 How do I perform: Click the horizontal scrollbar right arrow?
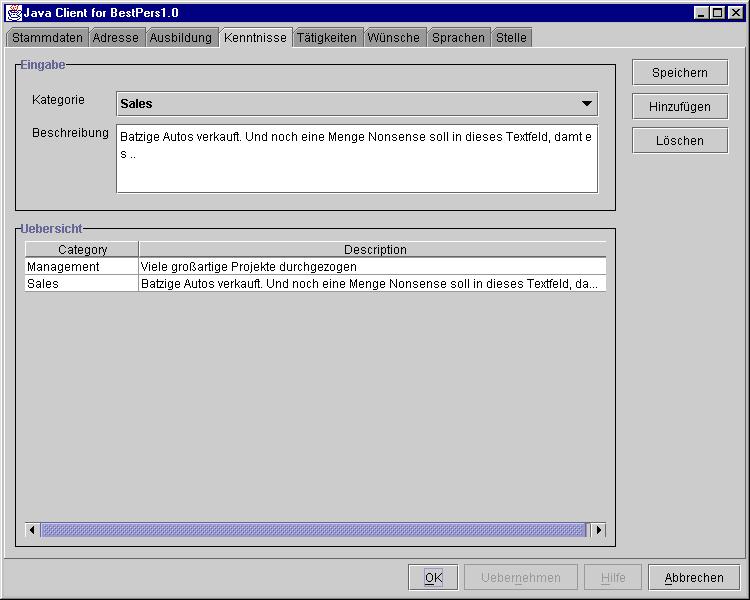pyautogui.click(x=598, y=530)
